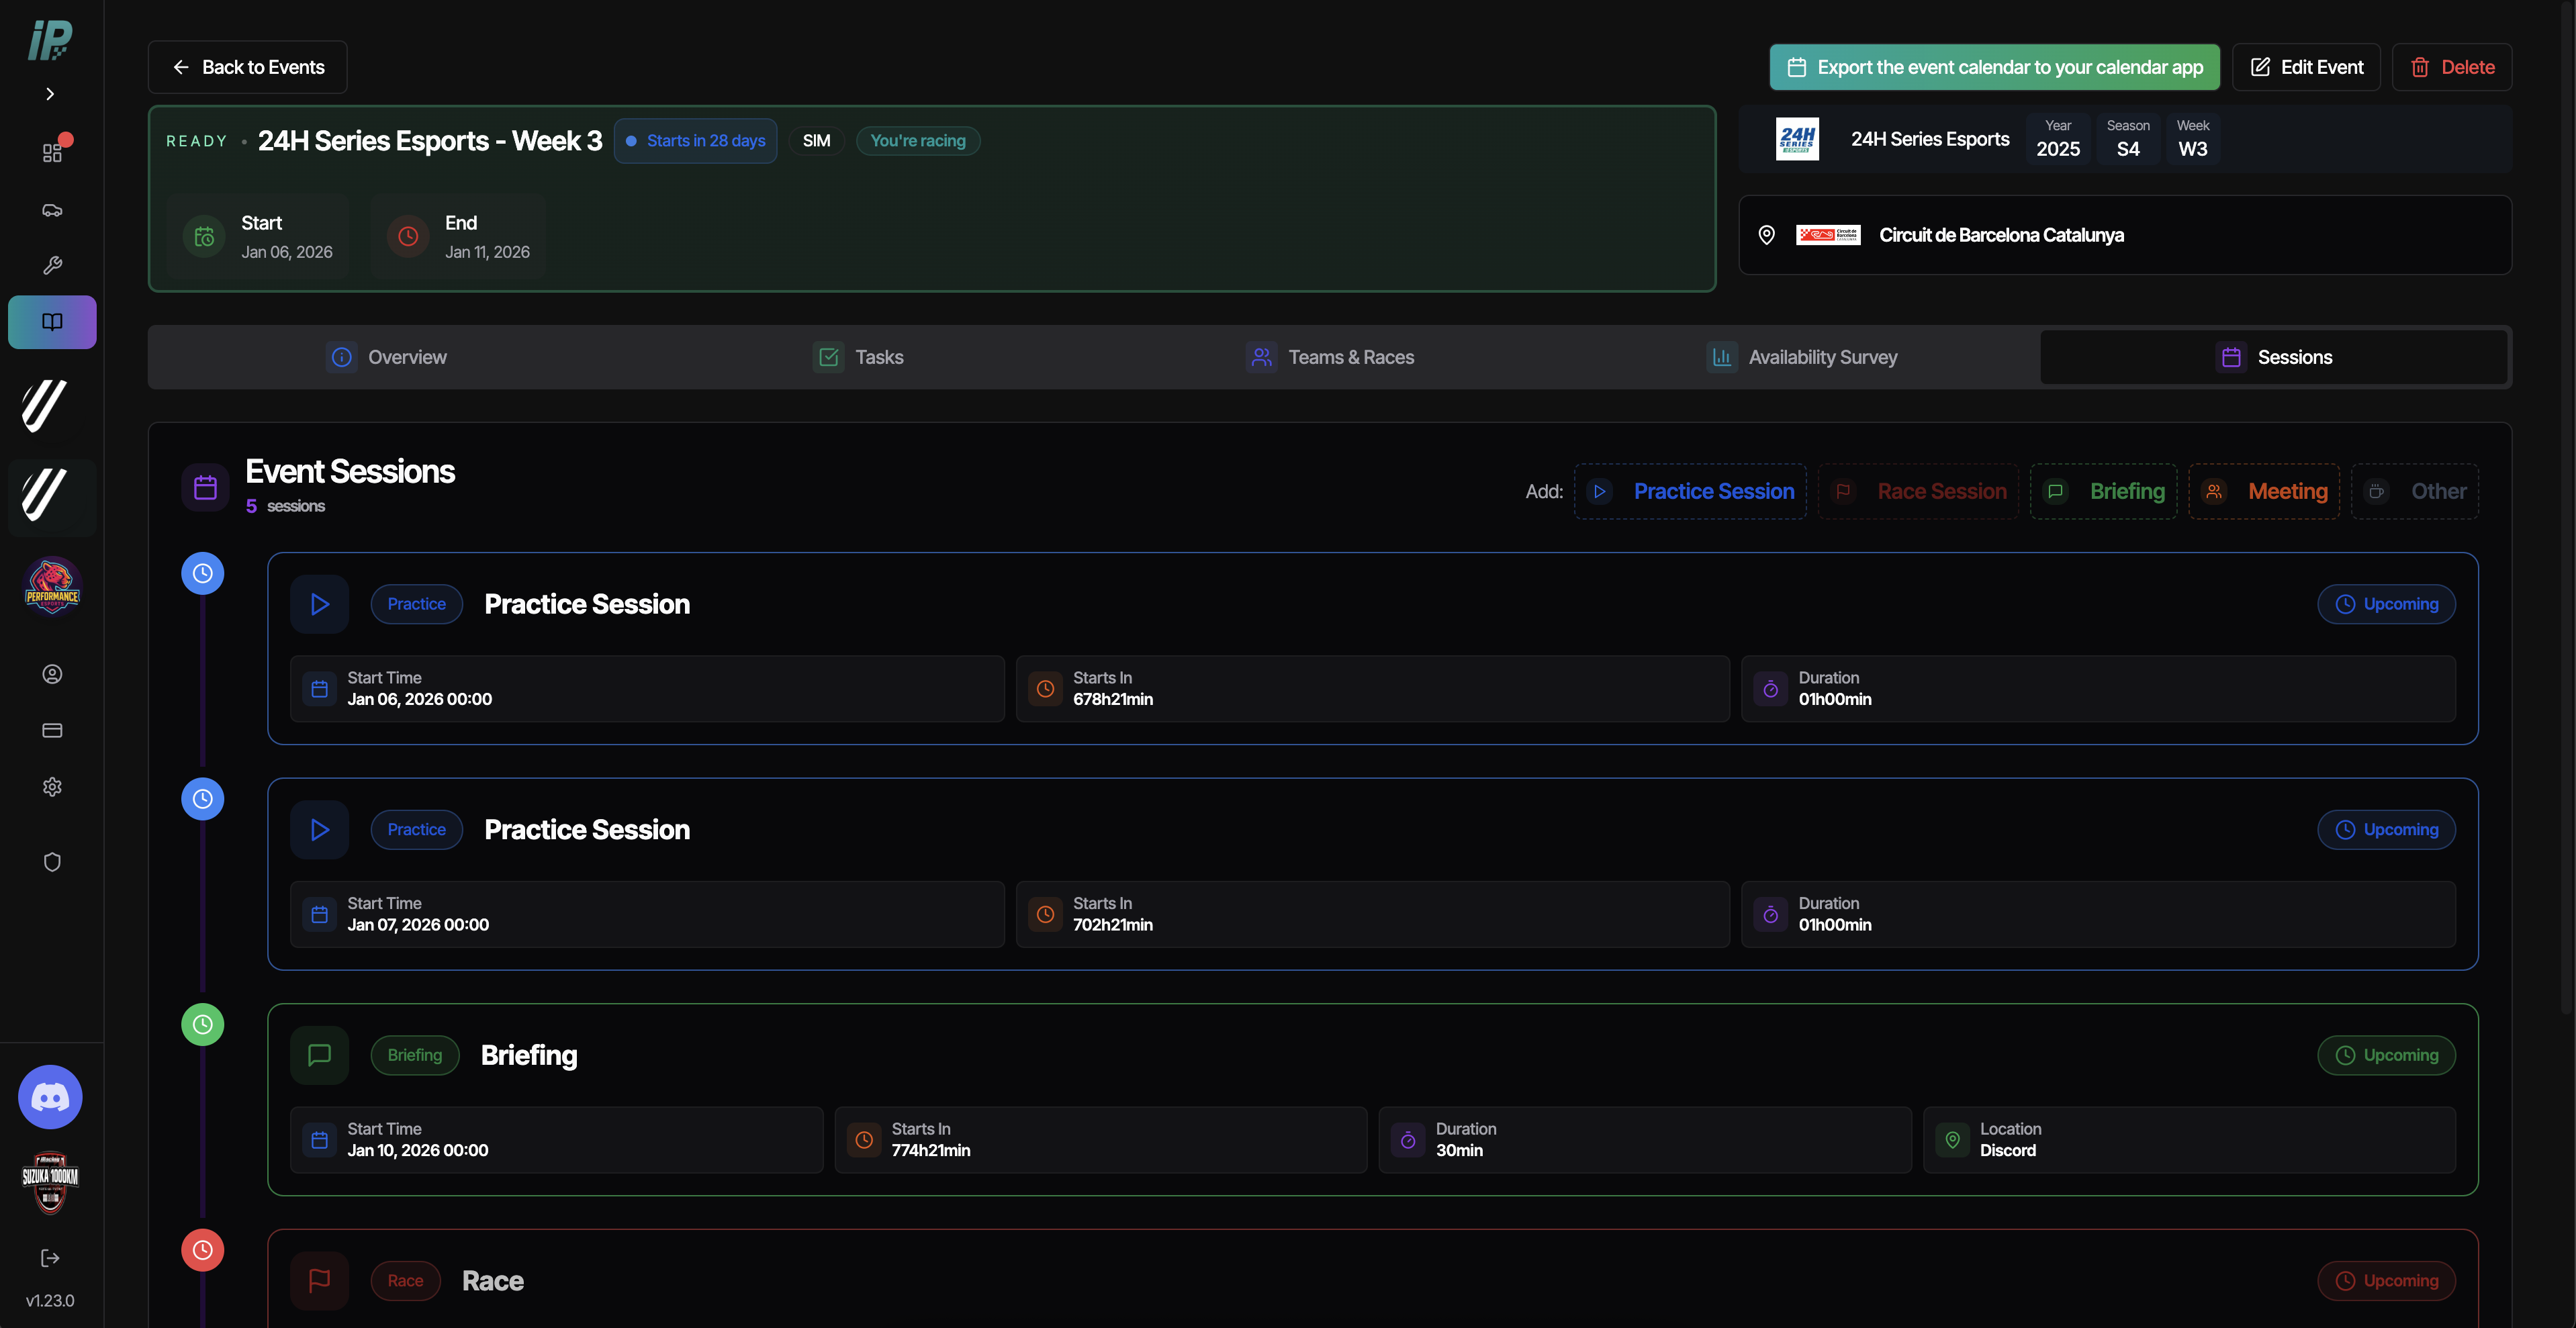Open the billing card icon in sidebar
2576x1328 pixels.
point(52,731)
